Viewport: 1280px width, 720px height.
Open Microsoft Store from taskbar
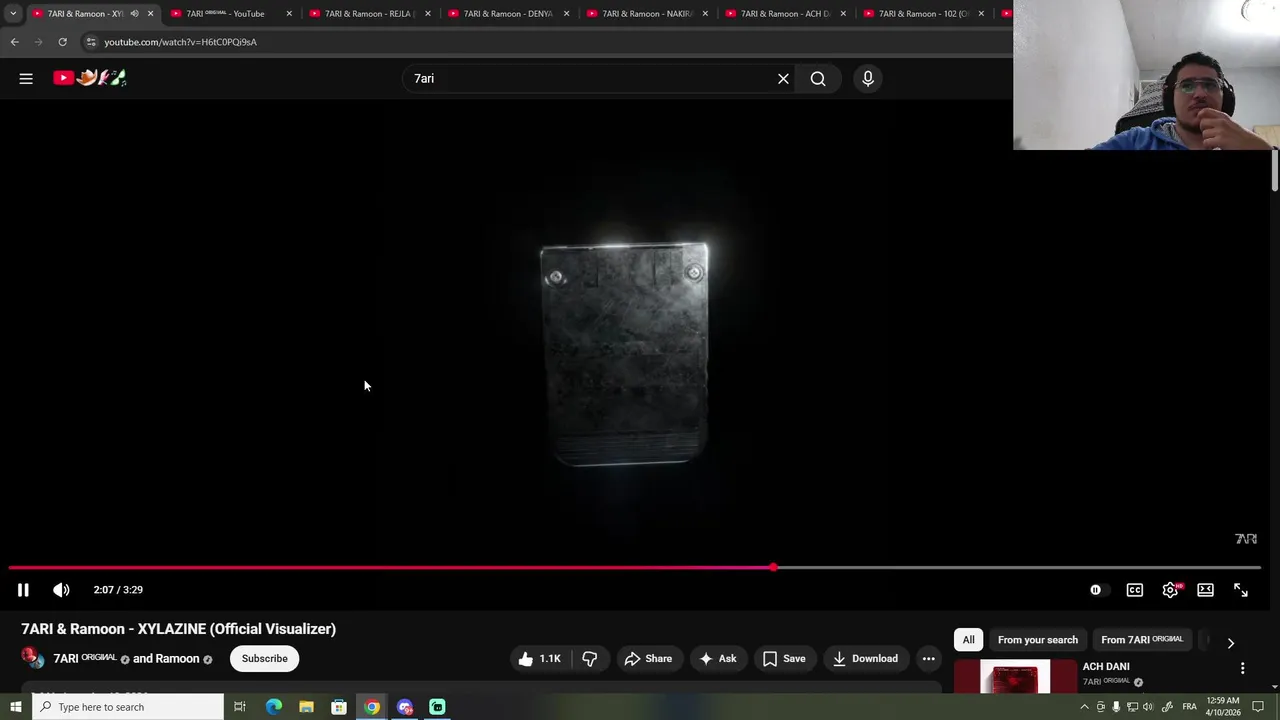click(x=339, y=707)
